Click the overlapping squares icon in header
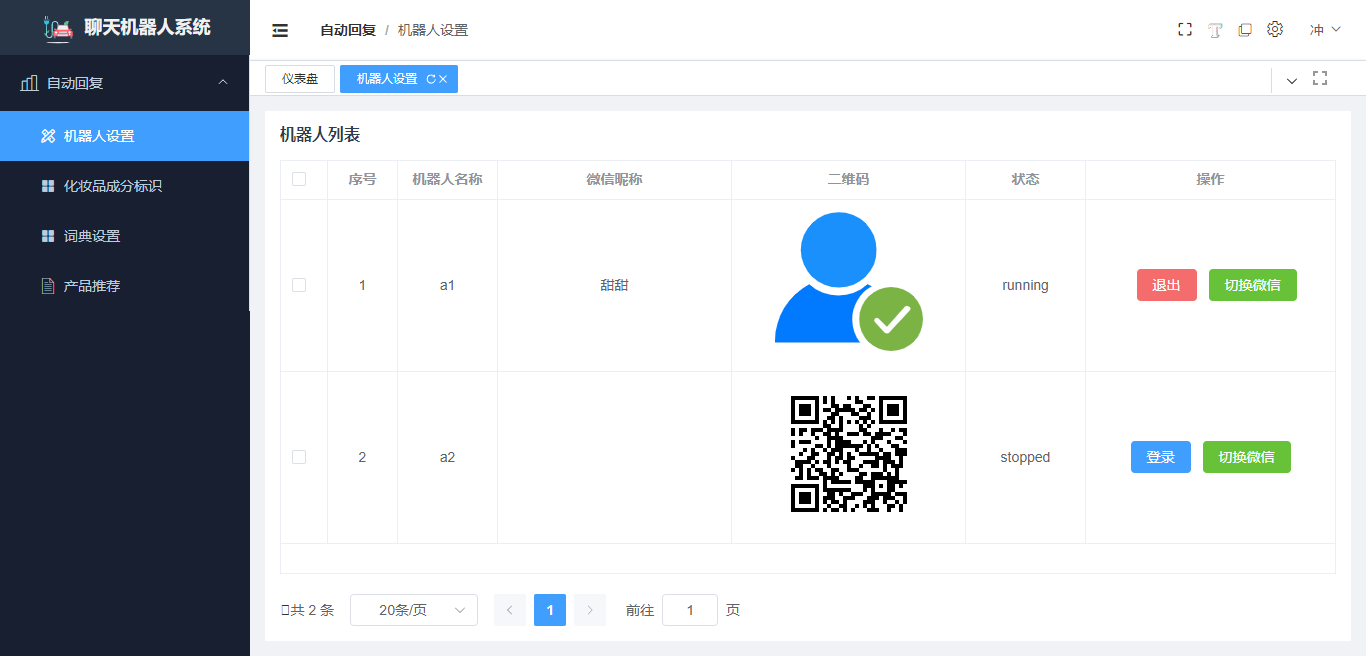The image size is (1366, 656). (x=1245, y=30)
